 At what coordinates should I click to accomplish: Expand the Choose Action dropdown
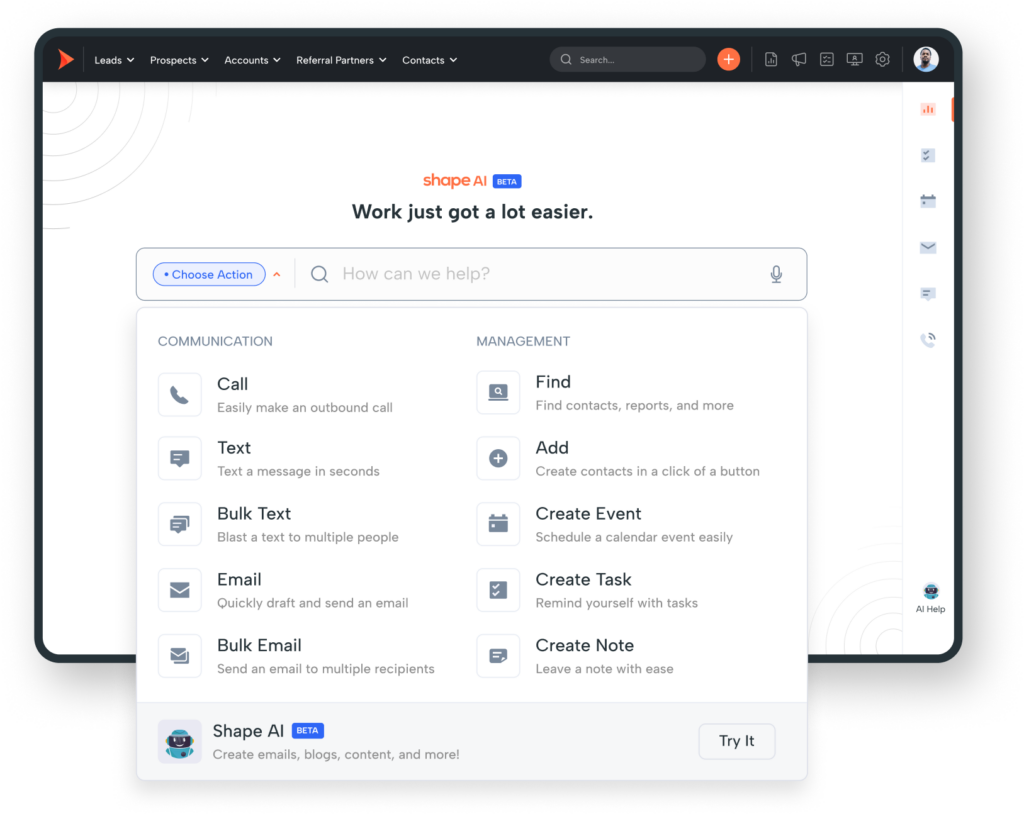[210, 274]
